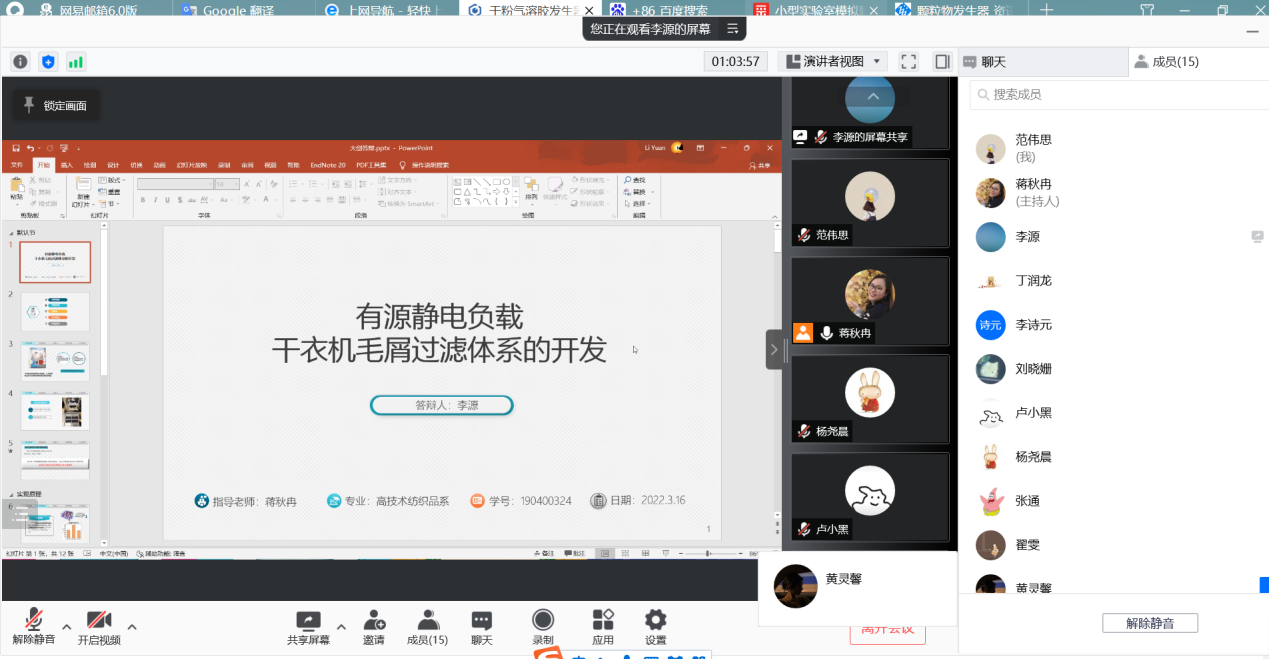This screenshot has width=1269, height=659.
Task: Select member 李源 in the members list
Action: [x=1027, y=237]
